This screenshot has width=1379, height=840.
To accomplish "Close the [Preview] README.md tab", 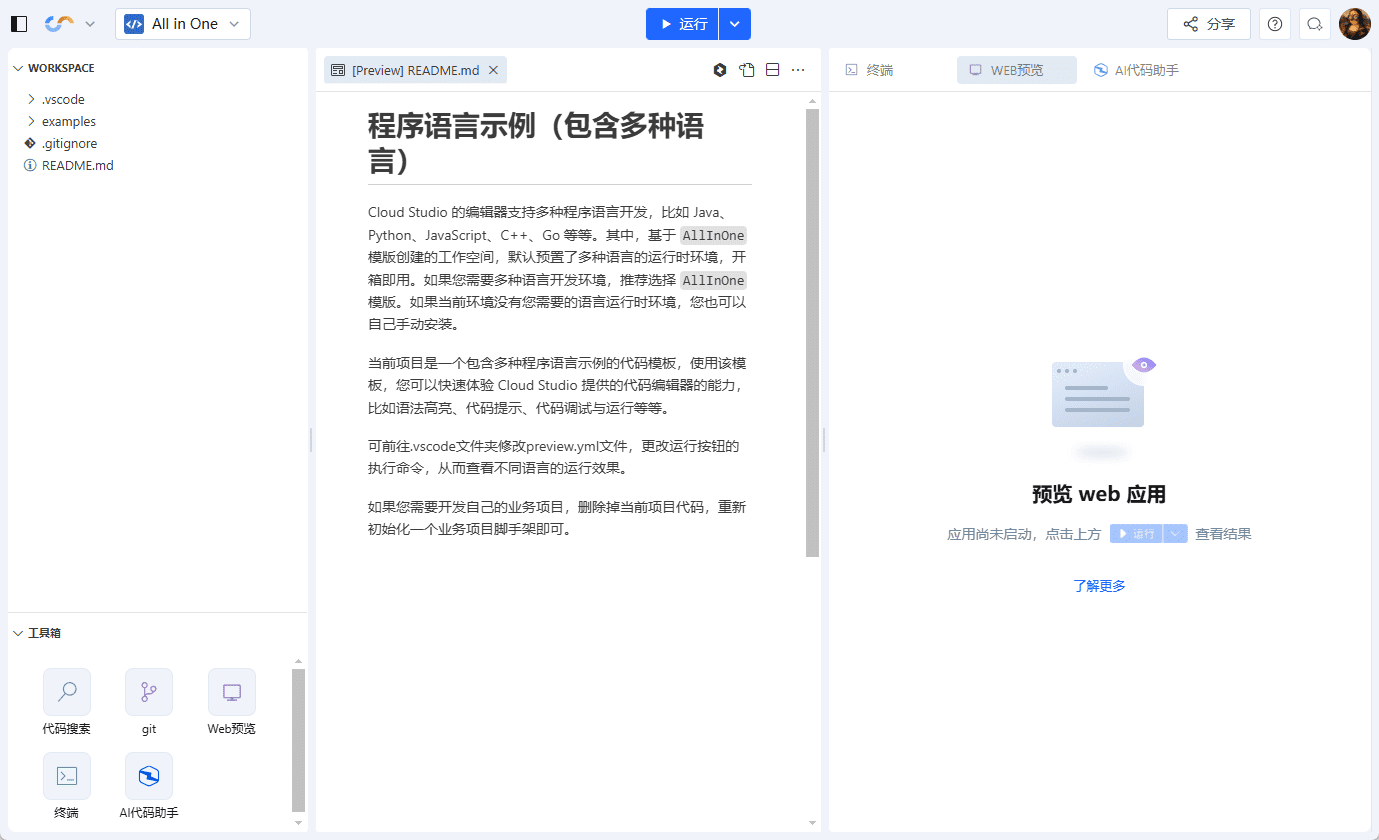I will 493,70.
